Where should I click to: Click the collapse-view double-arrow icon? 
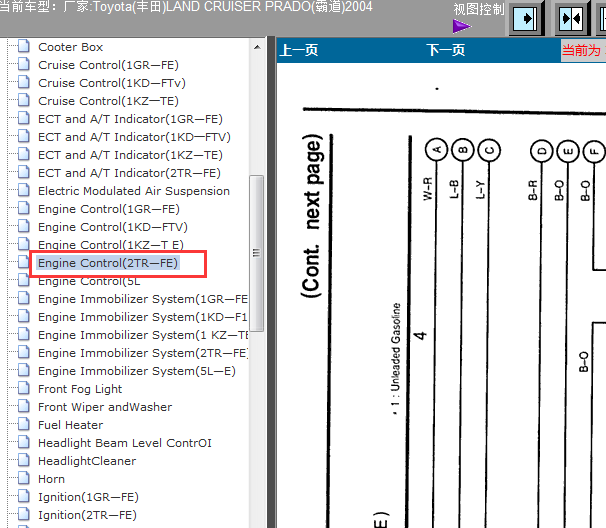(x=571, y=18)
